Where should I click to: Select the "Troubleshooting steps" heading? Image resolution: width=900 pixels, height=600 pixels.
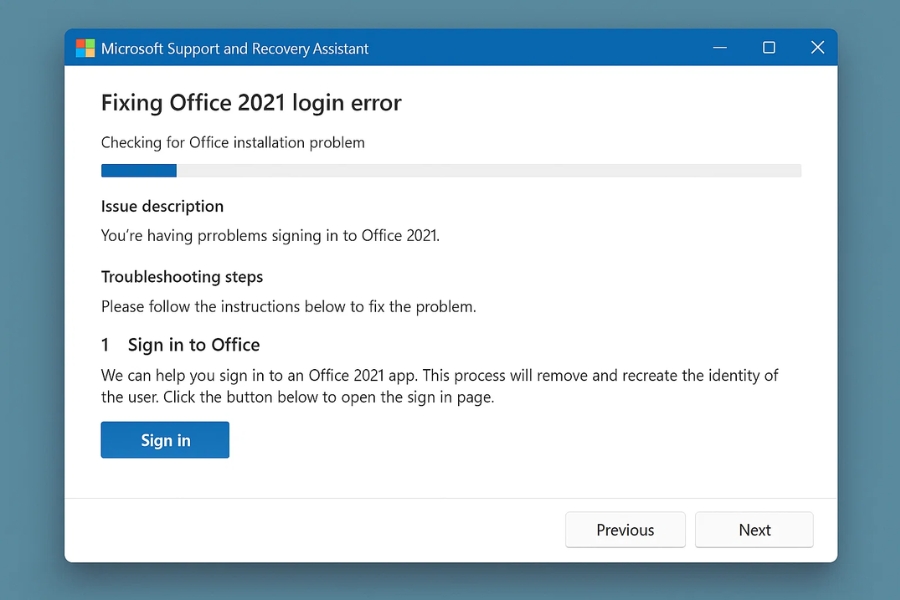(182, 277)
